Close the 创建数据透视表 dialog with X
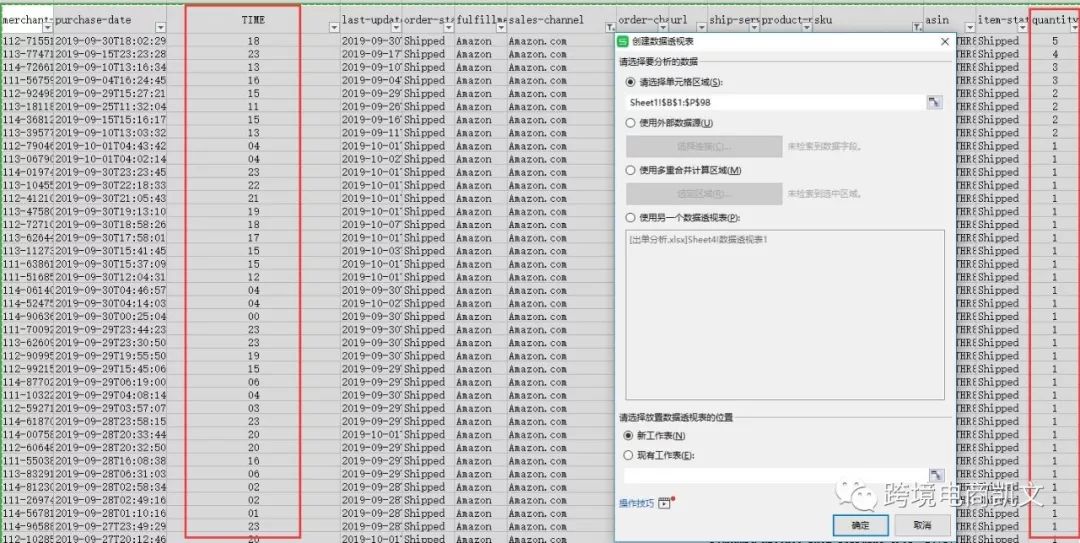This screenshot has height=543, width=1080. tap(945, 41)
